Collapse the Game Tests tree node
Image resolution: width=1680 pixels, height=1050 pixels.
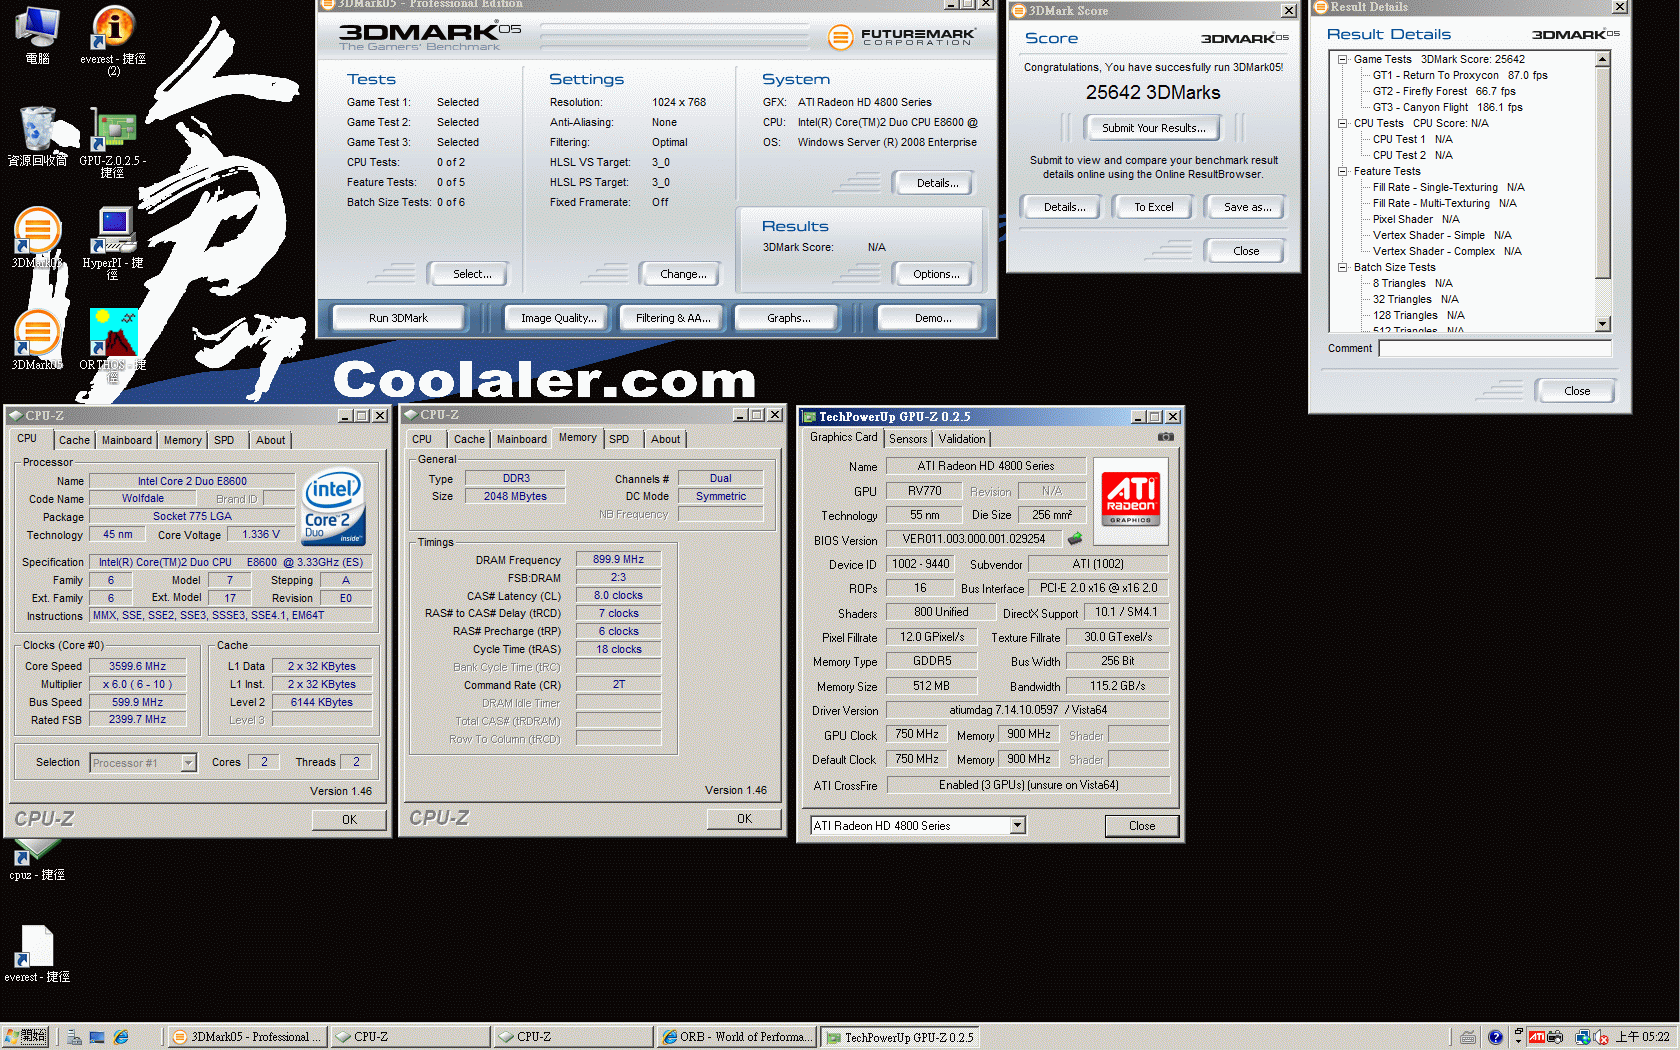coord(1343,60)
